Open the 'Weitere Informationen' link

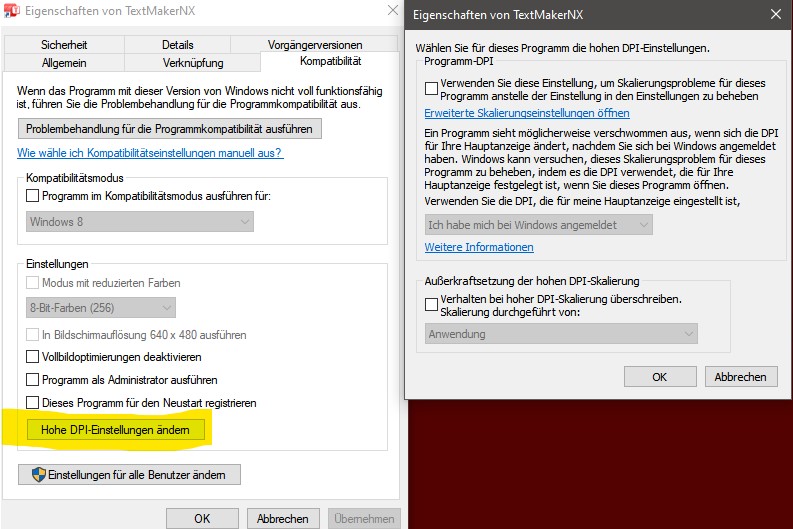click(x=479, y=247)
